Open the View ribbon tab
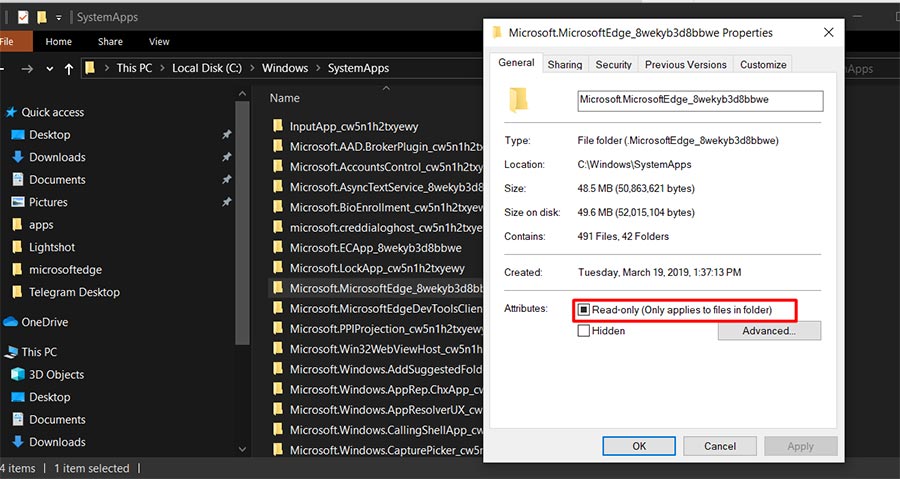The height and width of the screenshot is (479, 900). (x=159, y=41)
